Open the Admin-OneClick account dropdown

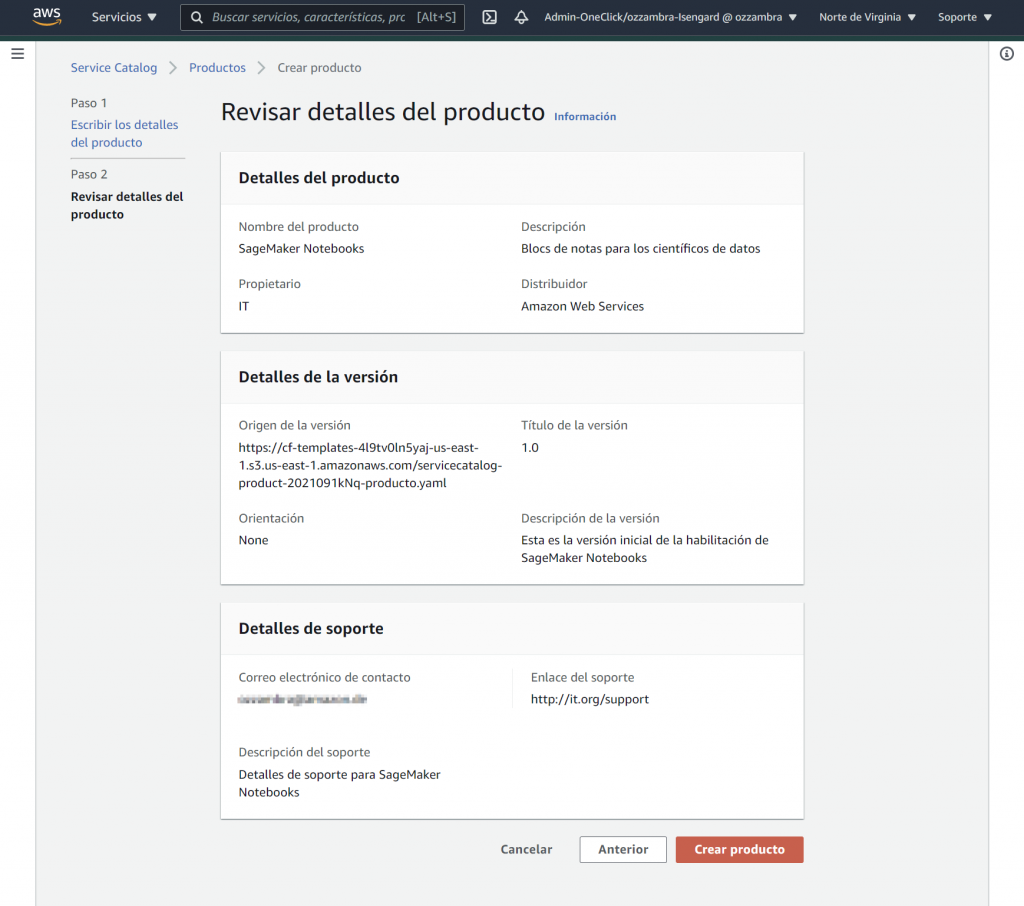coord(671,17)
